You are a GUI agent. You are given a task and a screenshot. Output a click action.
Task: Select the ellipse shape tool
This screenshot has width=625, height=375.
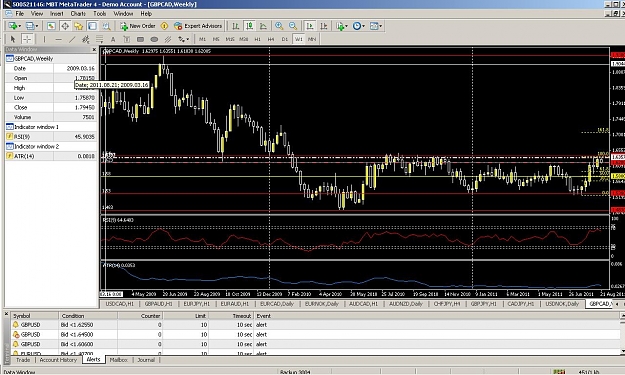pos(154,39)
